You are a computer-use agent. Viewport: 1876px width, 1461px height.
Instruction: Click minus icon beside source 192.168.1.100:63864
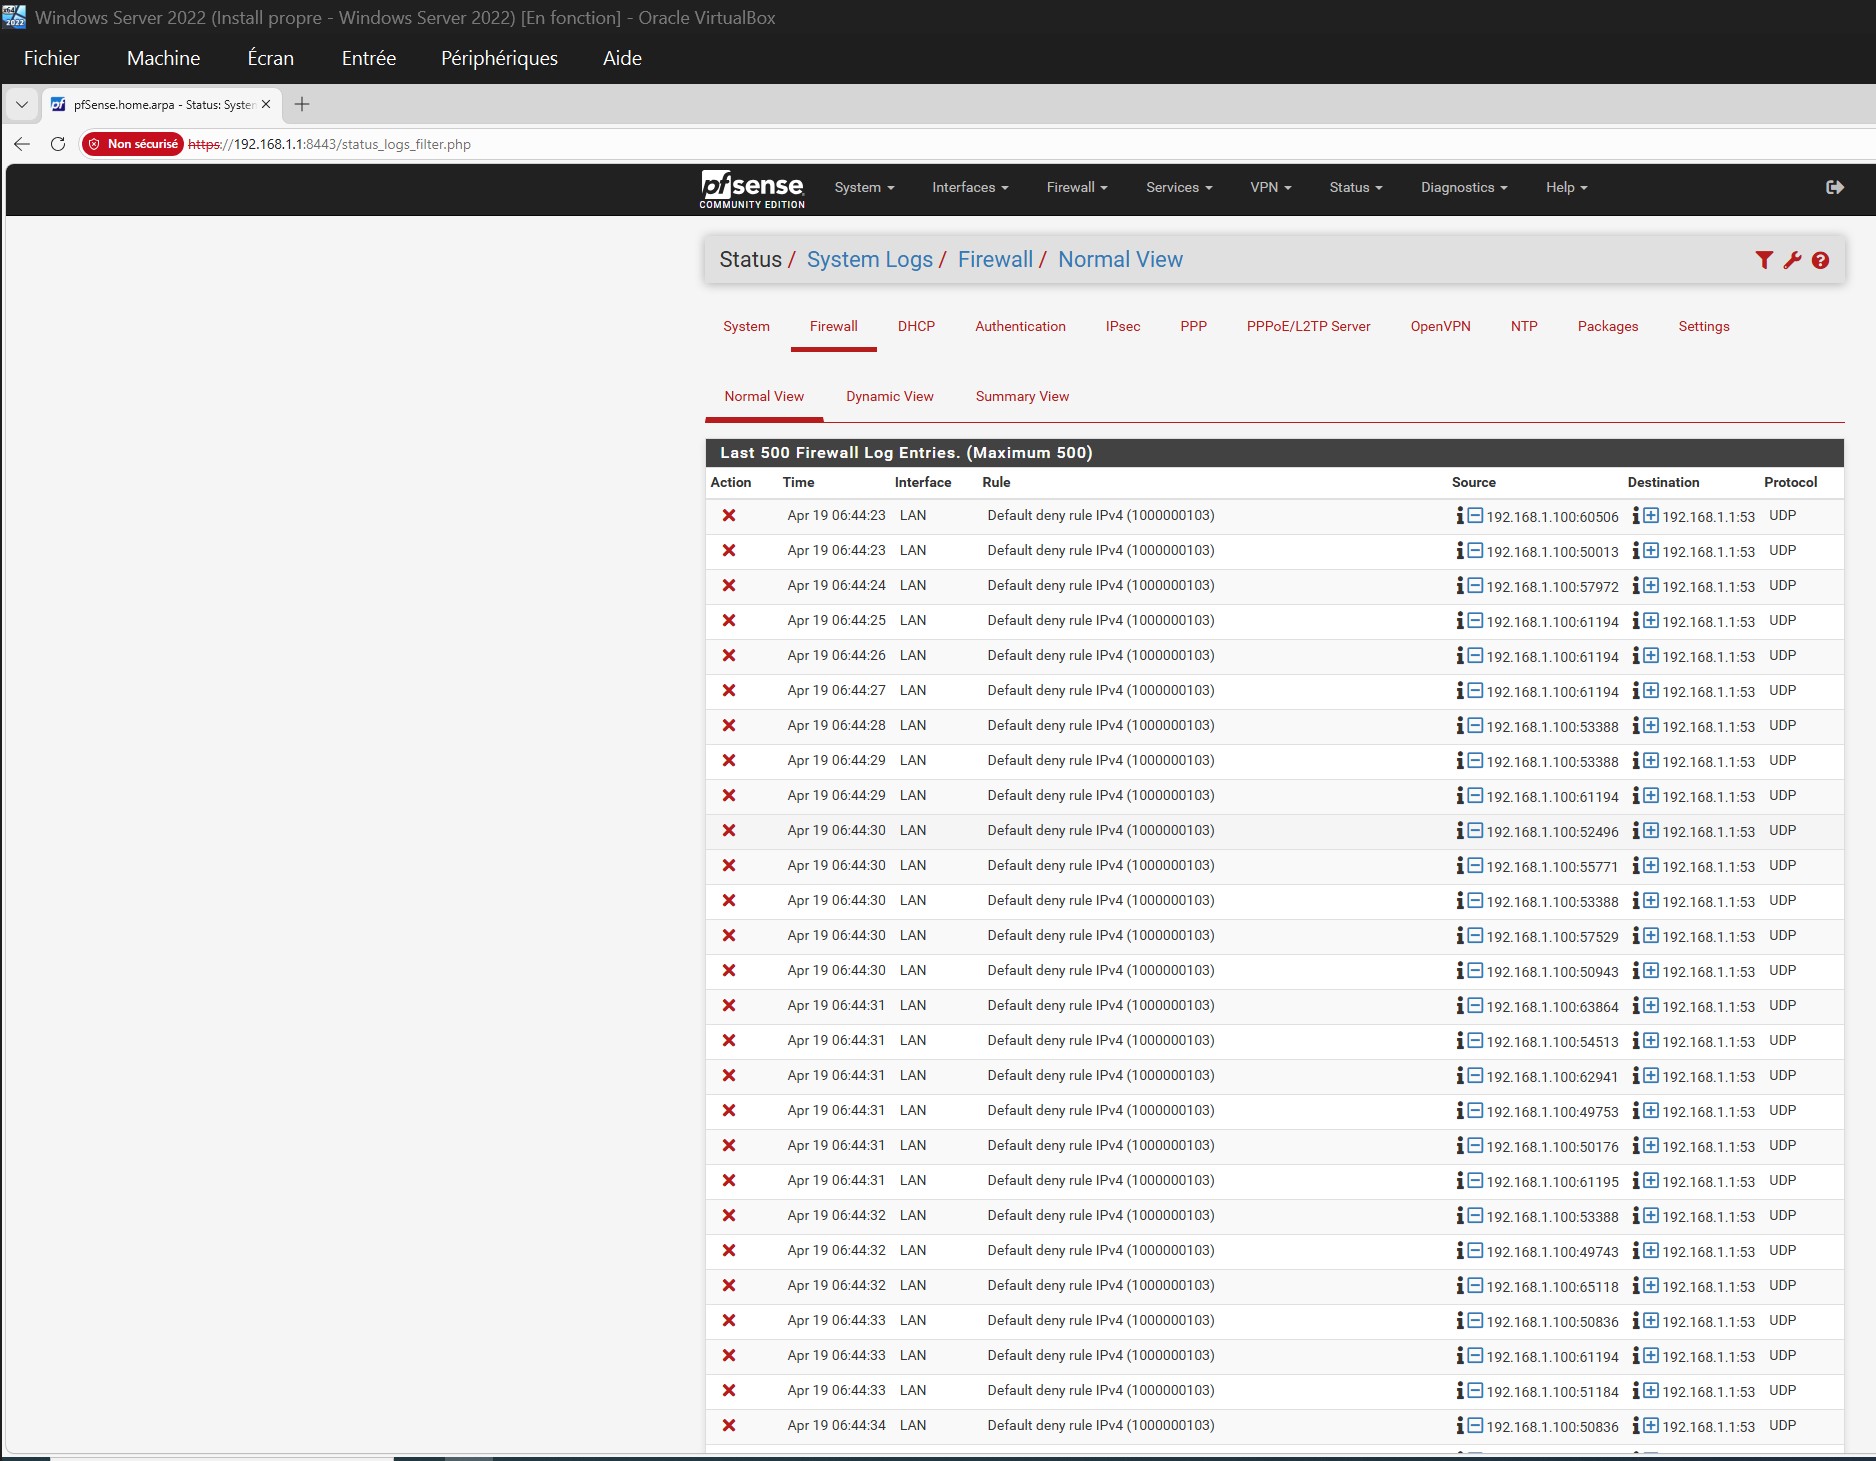(1475, 1006)
